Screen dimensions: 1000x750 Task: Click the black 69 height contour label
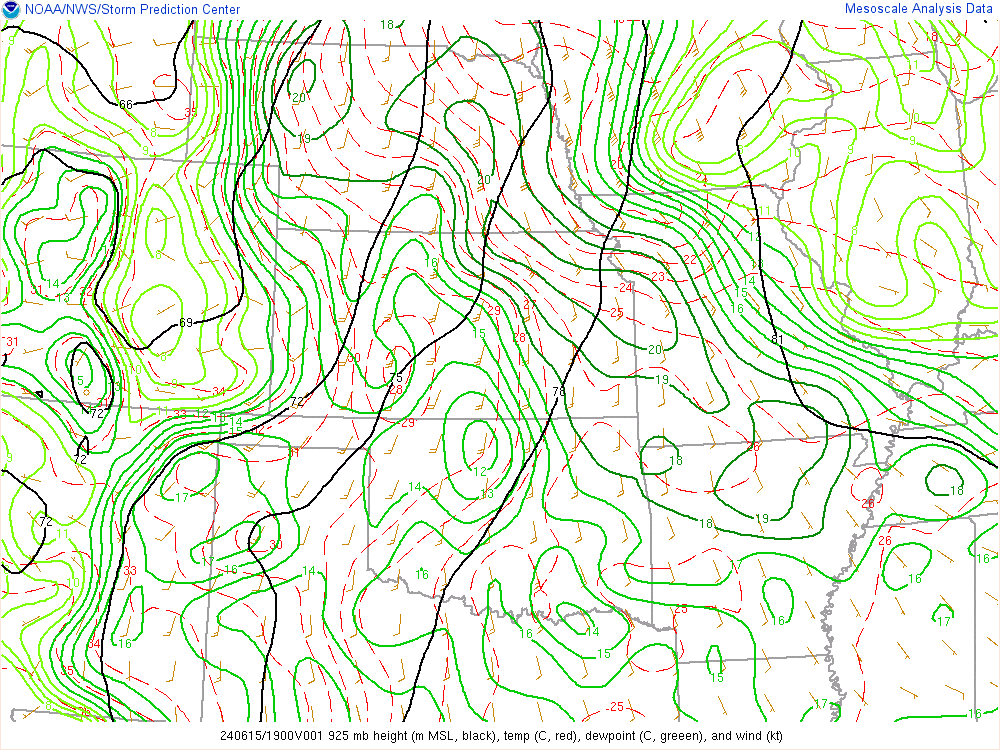[186, 322]
